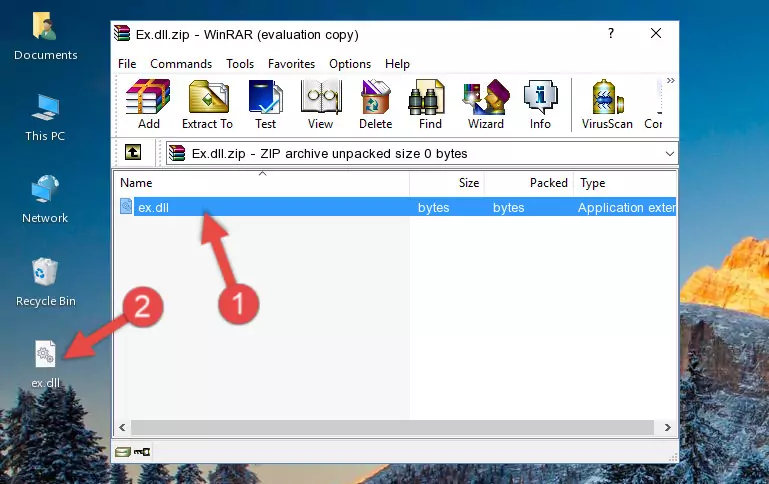Open the Help menu
The image size is (769, 484).
click(397, 64)
